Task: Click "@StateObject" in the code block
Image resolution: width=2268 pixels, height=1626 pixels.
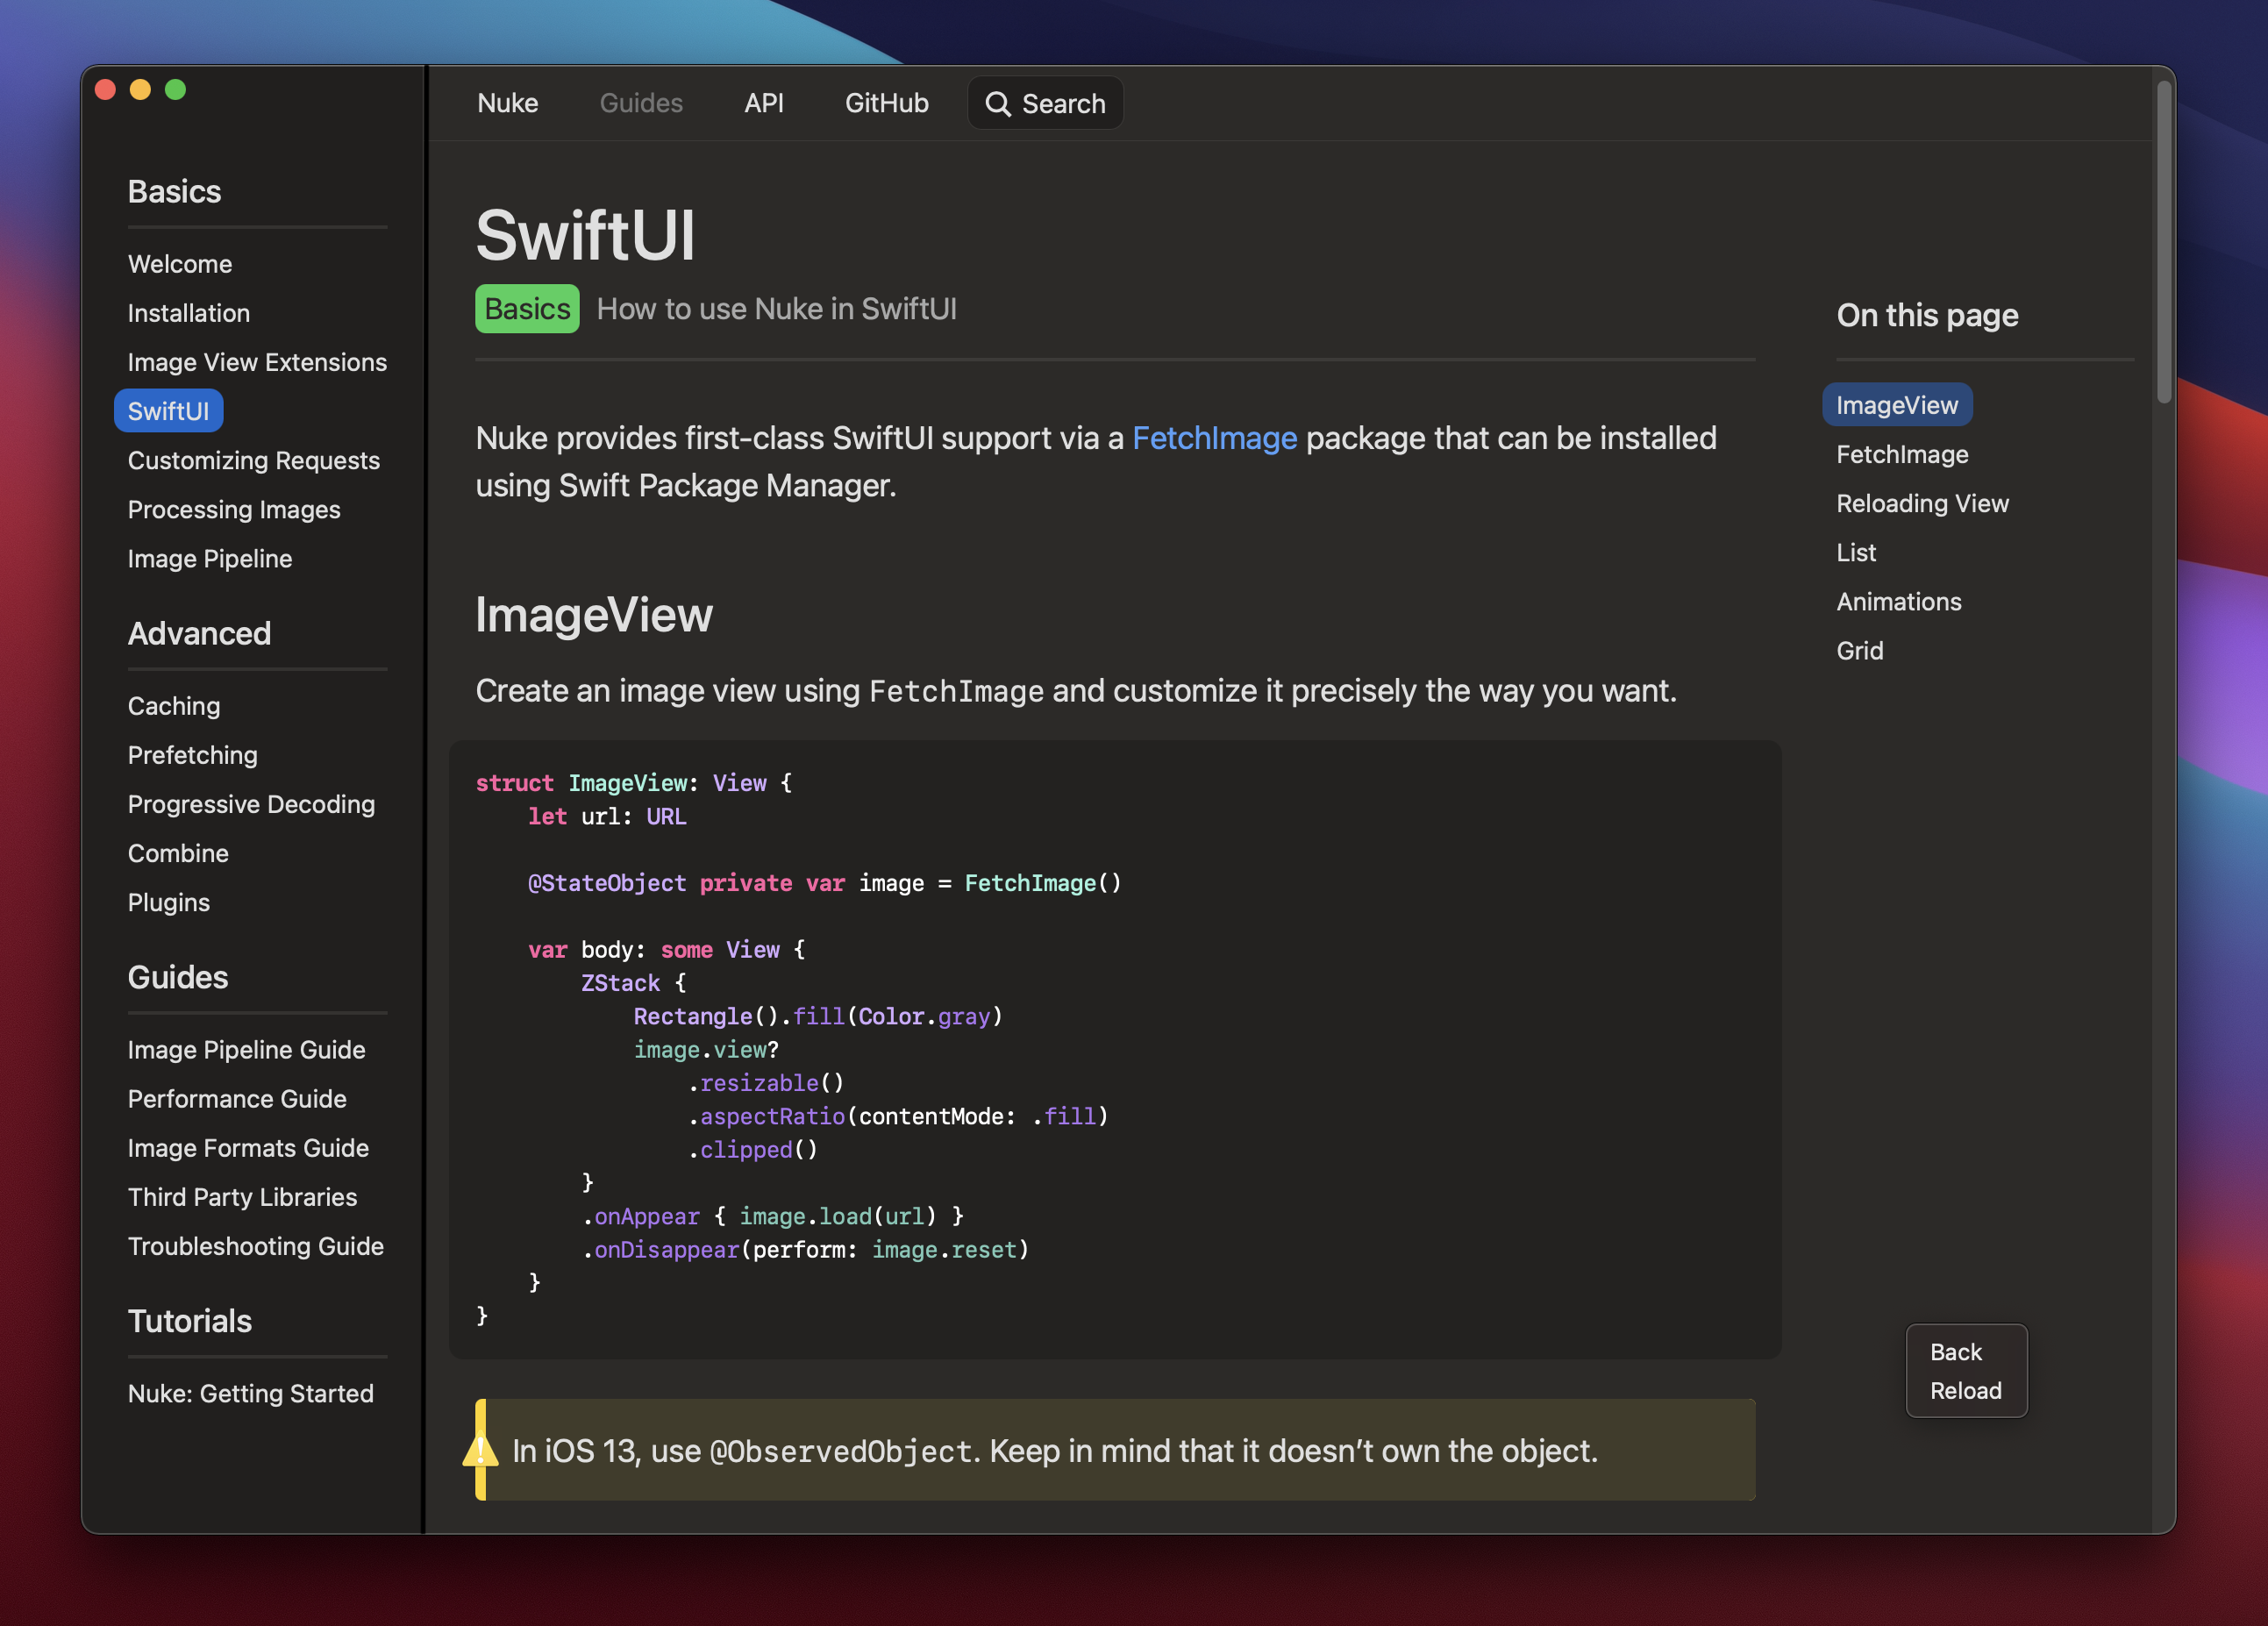Action: click(x=607, y=883)
